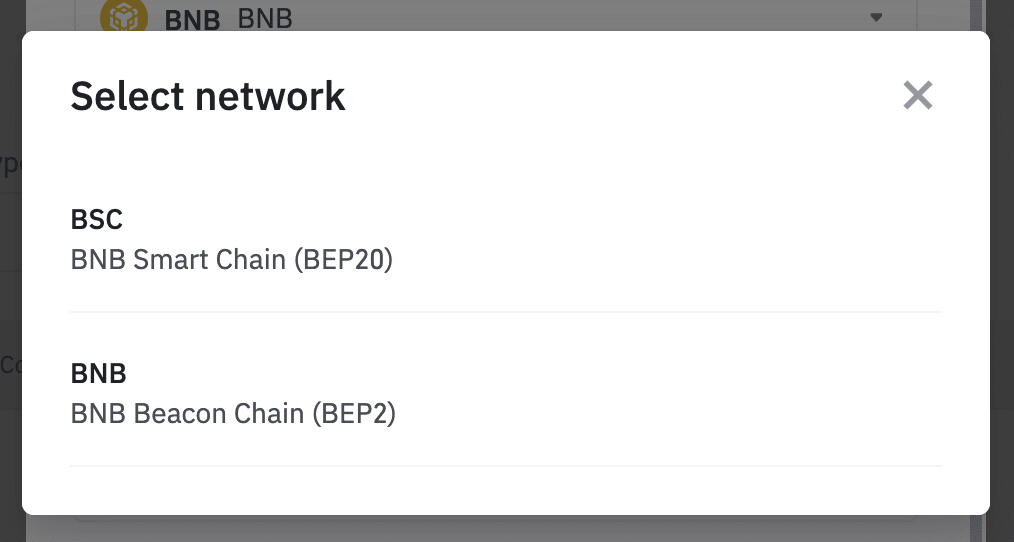The image size is (1014, 542).
Task: Open the coin selector showing BNB
Action: [500, 17]
